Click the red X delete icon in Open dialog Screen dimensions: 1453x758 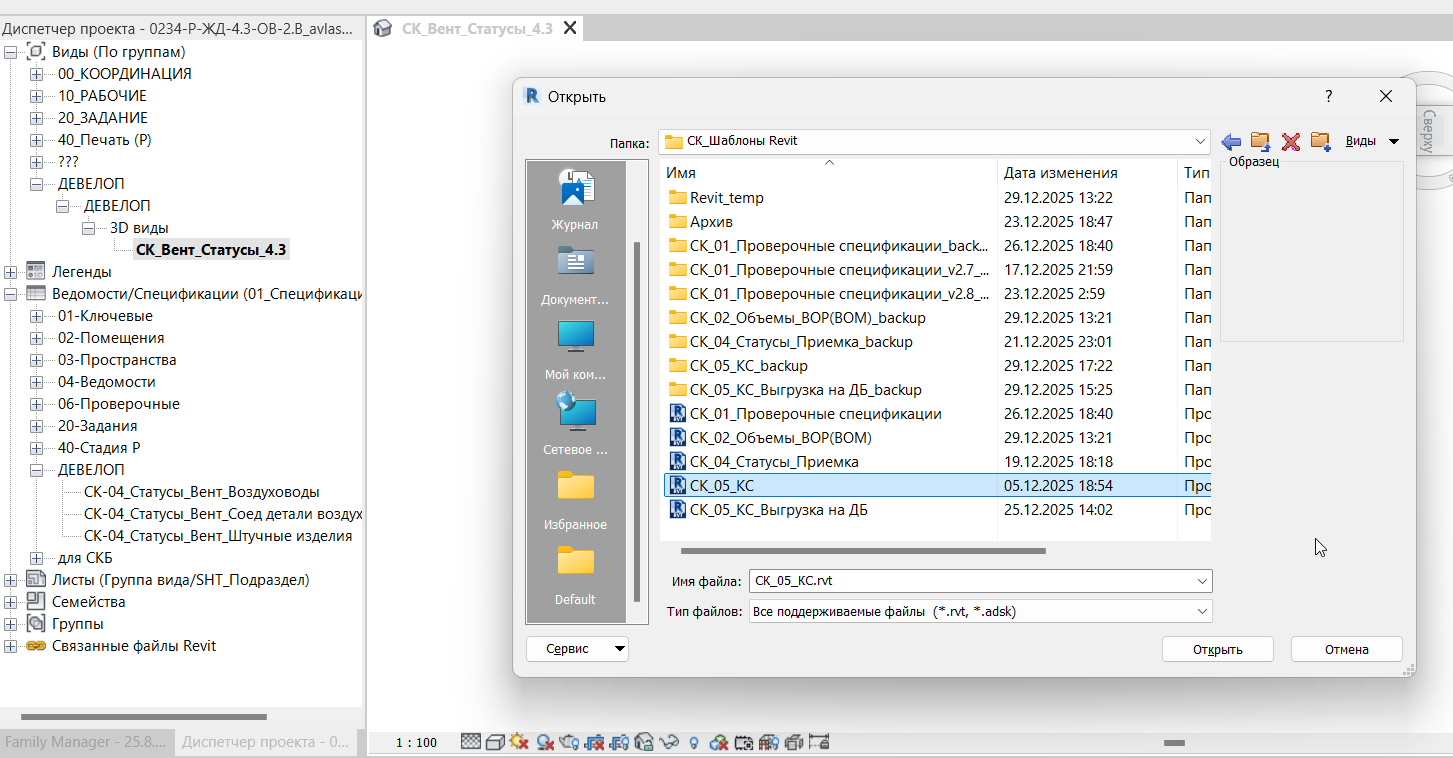tap(1291, 141)
